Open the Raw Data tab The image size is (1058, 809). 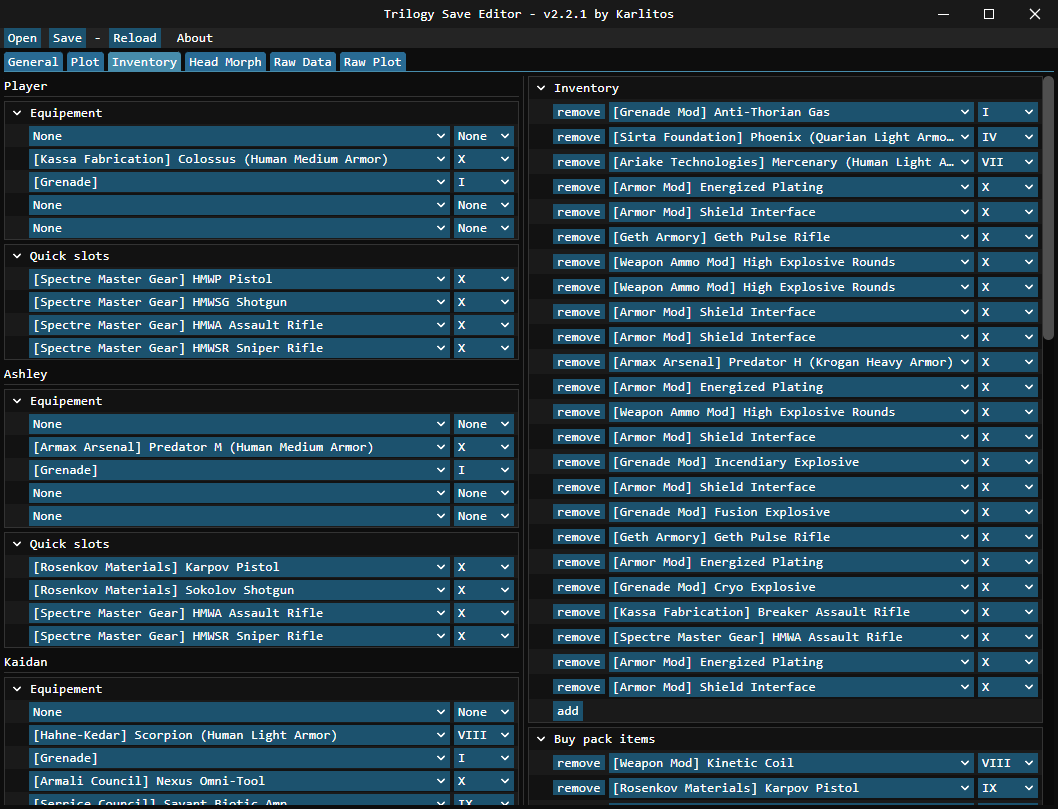302,62
